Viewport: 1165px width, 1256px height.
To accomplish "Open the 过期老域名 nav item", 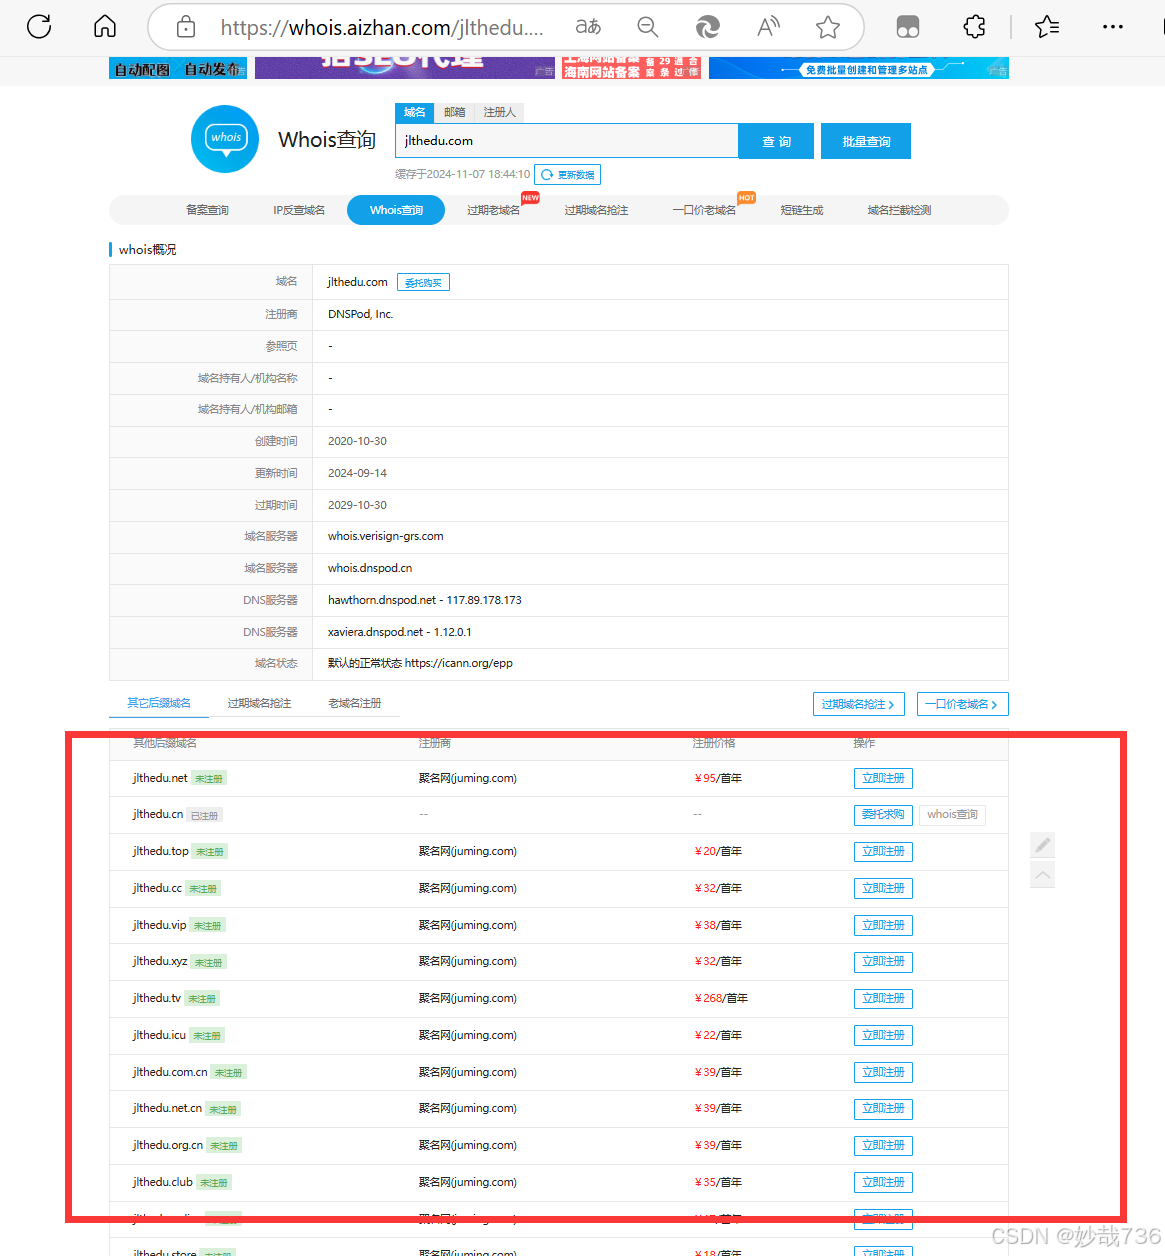I will click(493, 210).
